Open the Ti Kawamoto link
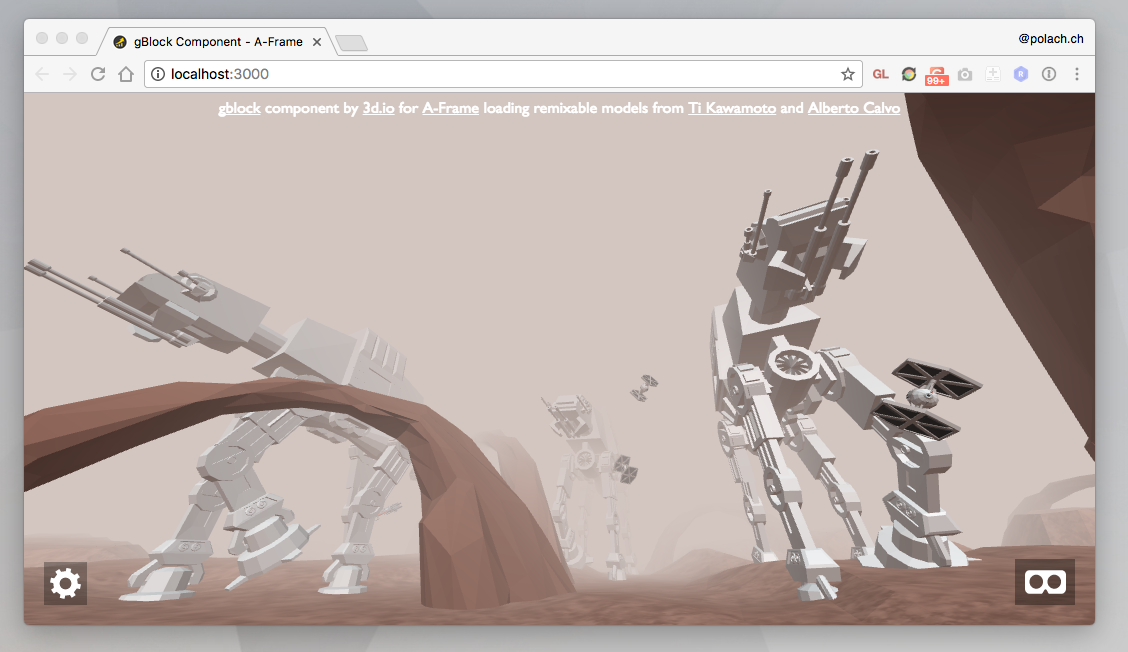Viewport: 1128px width, 652px height. 732,108
